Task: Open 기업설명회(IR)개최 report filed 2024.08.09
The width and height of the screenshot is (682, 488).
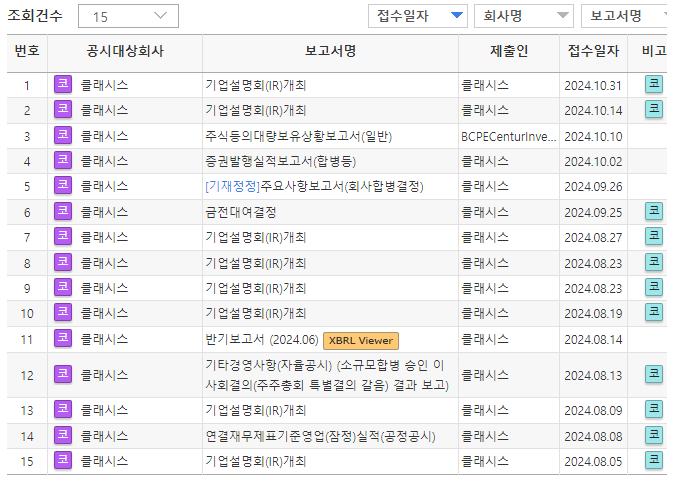Action: 256,411
